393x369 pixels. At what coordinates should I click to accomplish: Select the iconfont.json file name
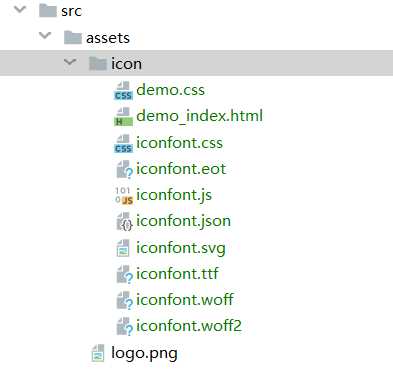[183, 221]
